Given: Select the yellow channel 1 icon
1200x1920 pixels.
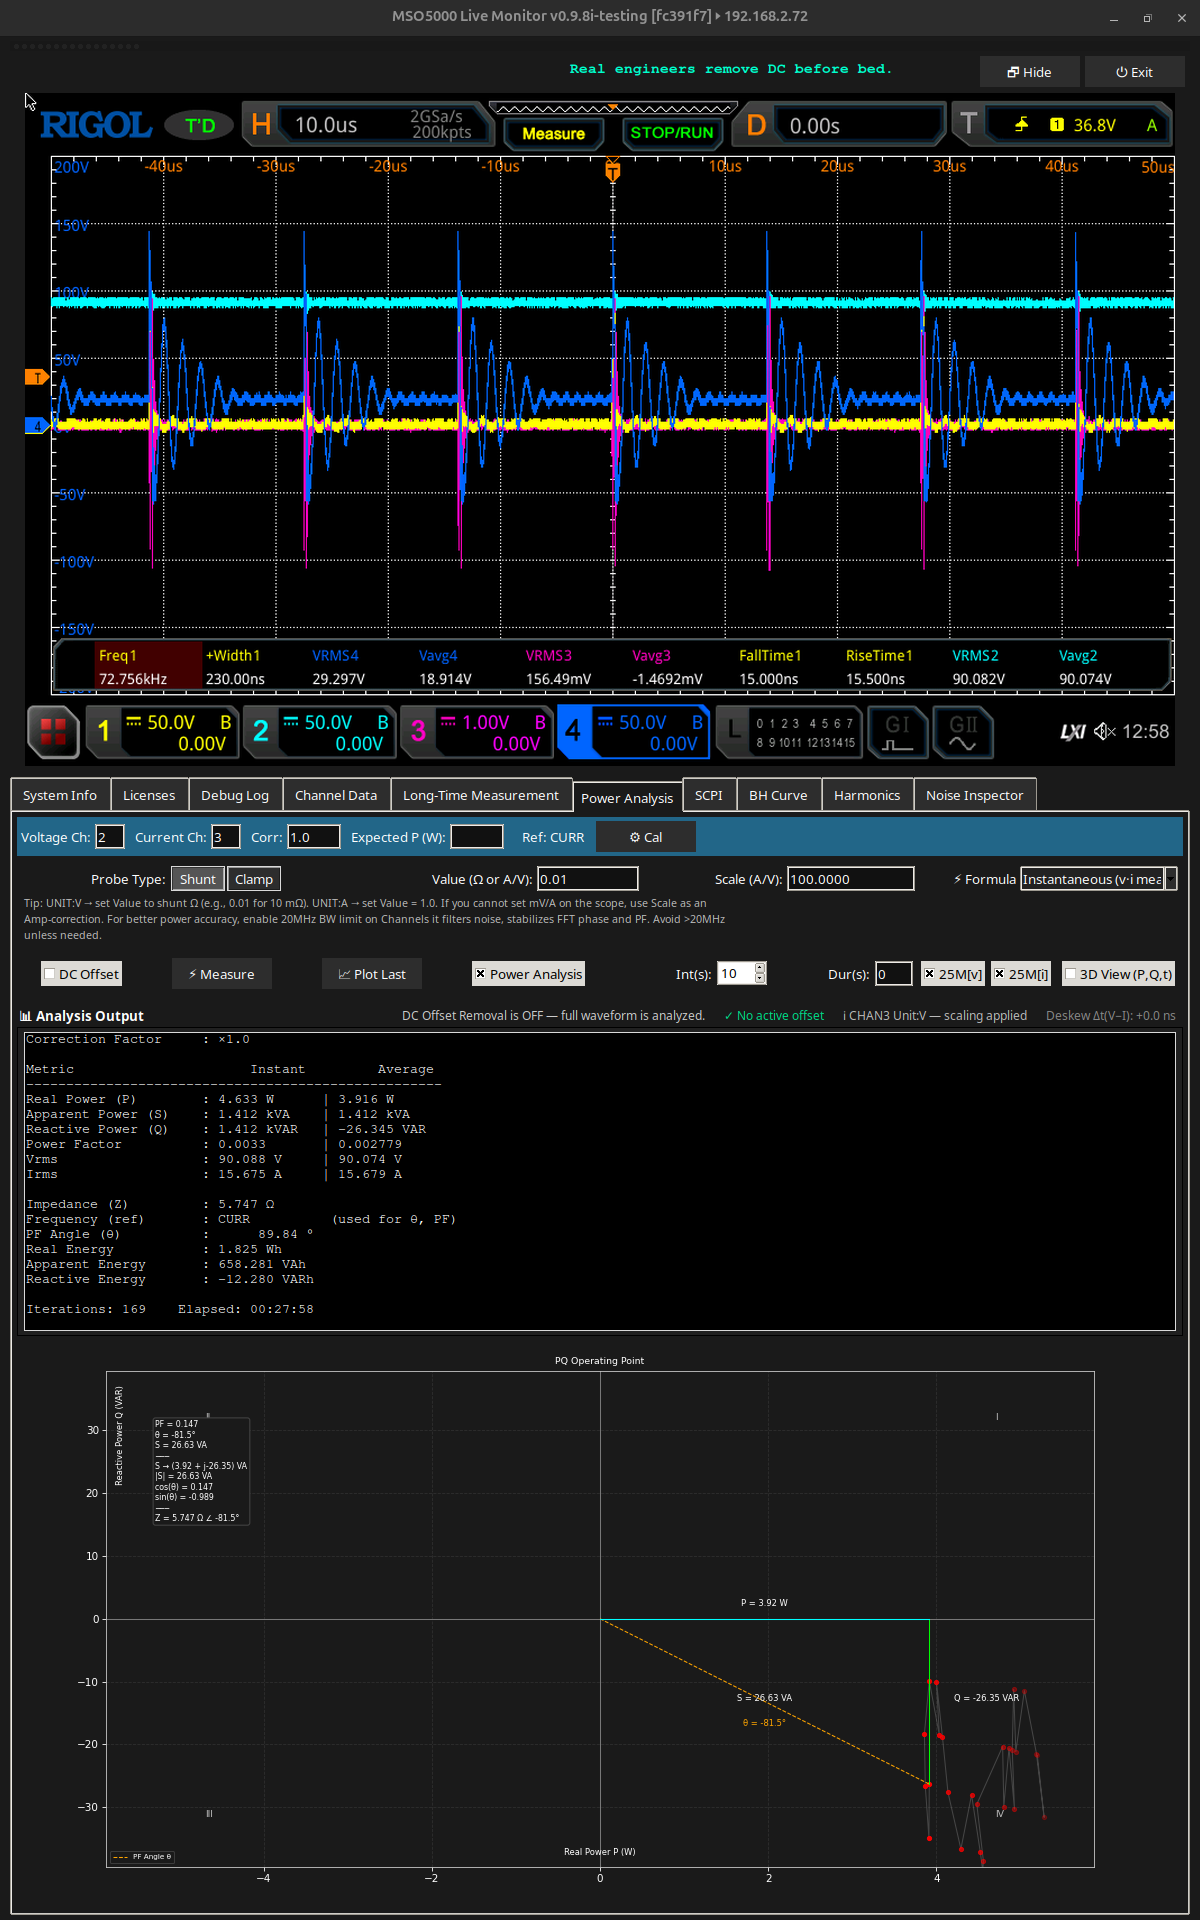Looking at the screenshot, I should [x=104, y=732].
